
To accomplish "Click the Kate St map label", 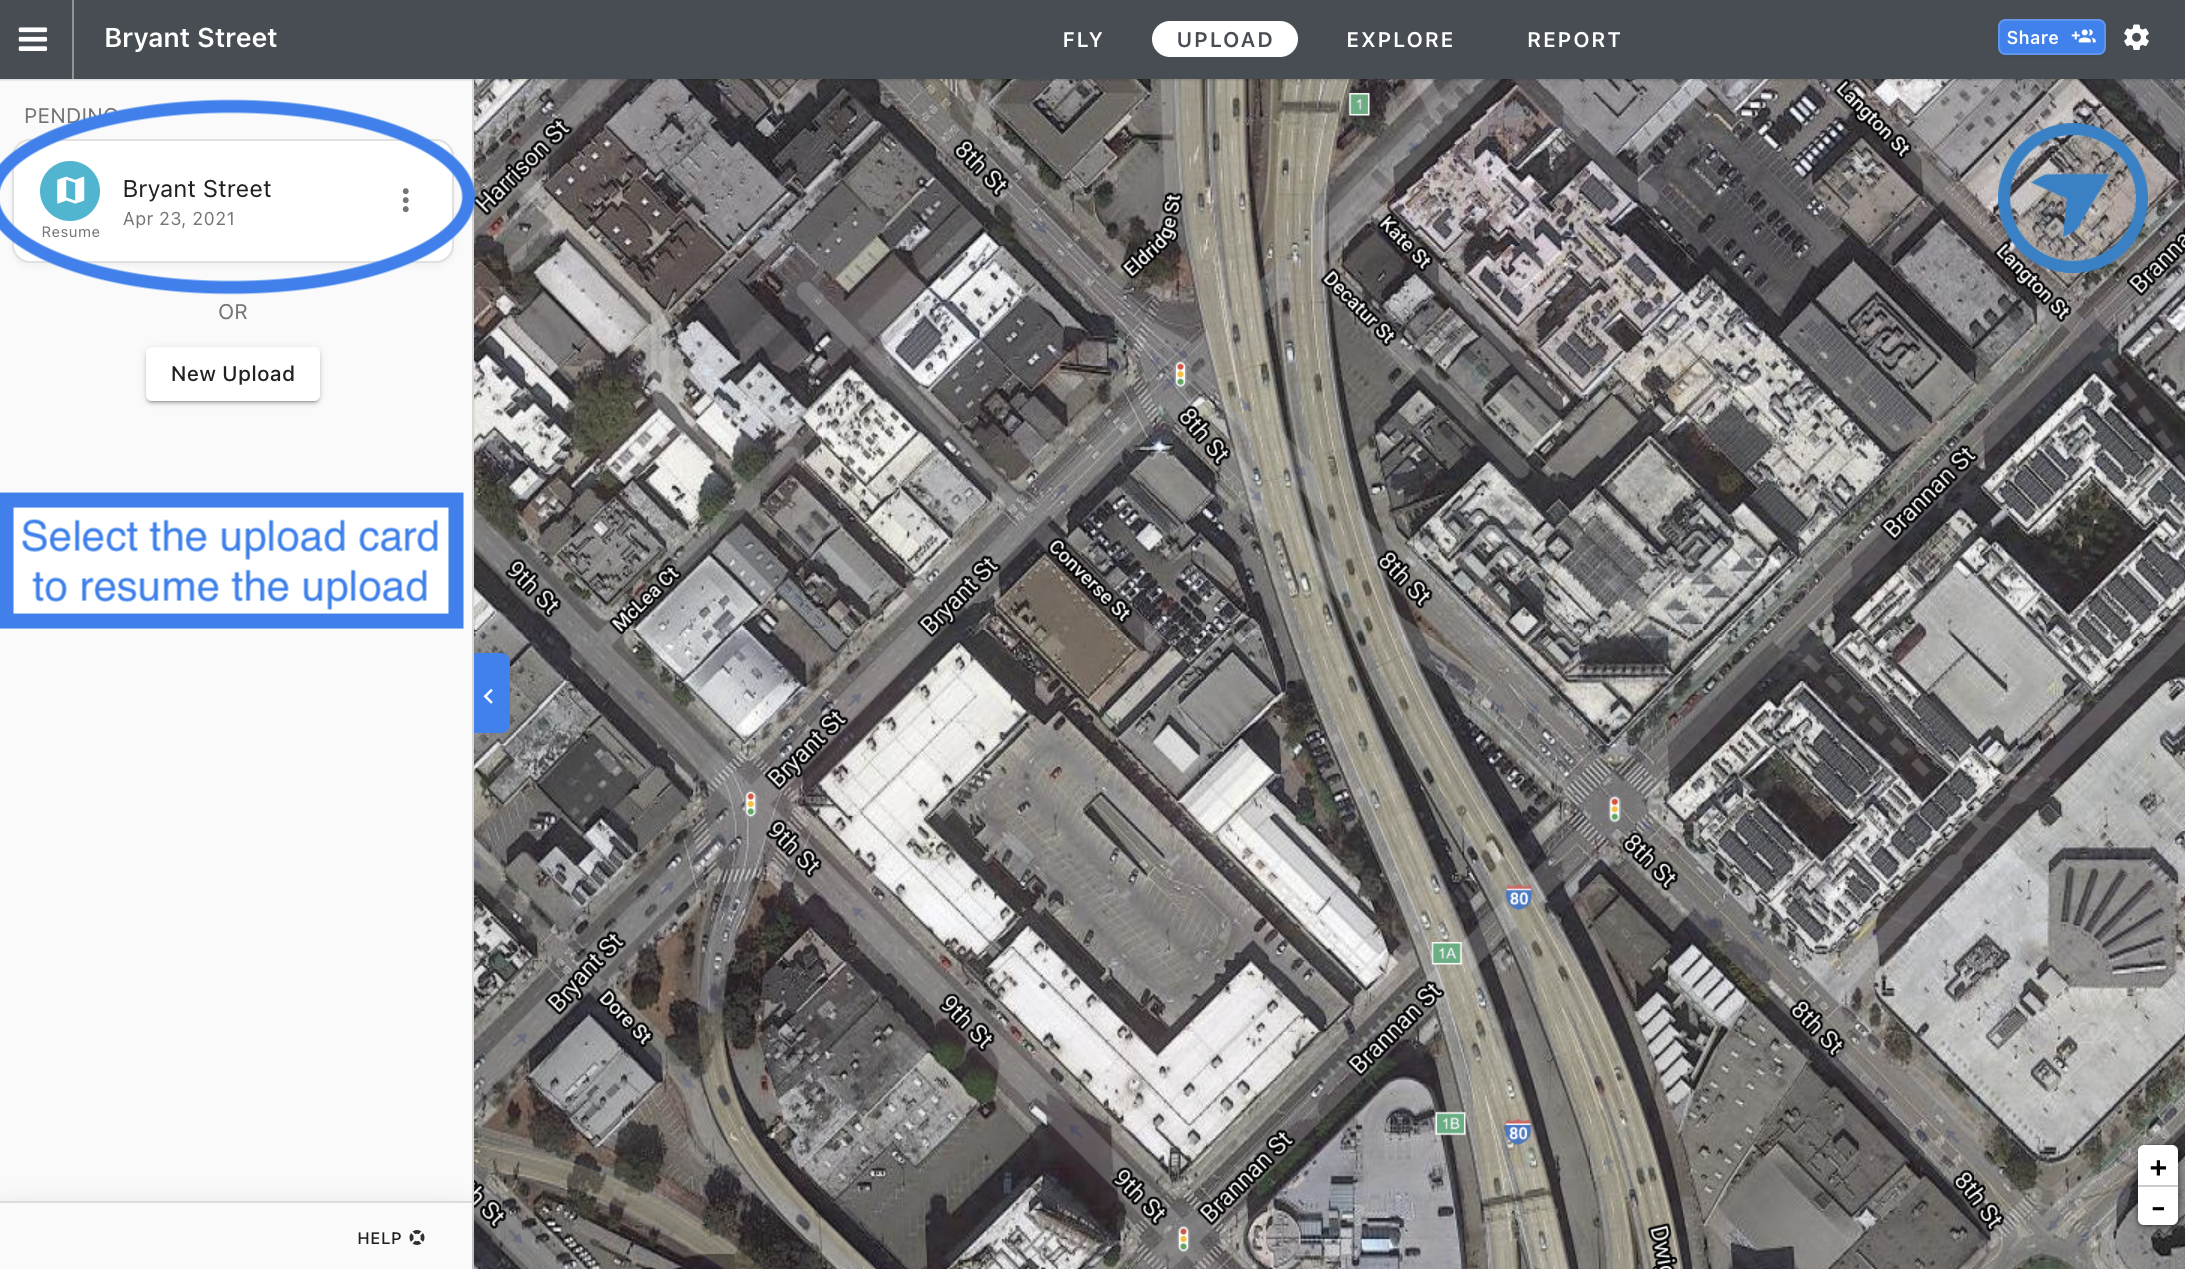I will pyautogui.click(x=1405, y=242).
